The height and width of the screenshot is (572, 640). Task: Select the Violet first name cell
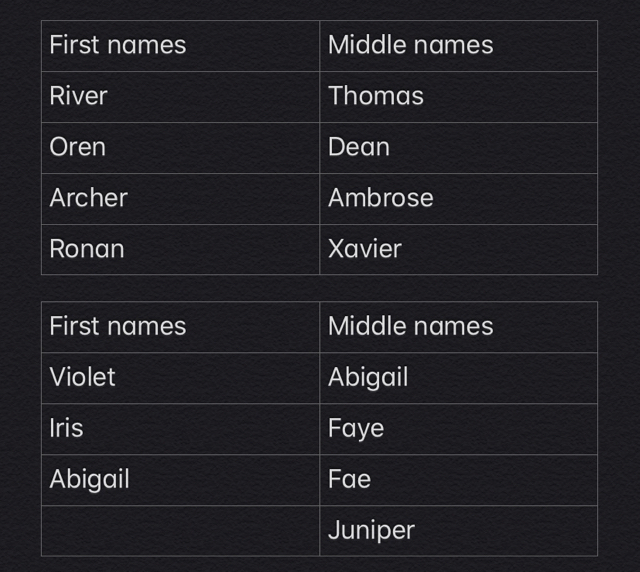(180, 378)
